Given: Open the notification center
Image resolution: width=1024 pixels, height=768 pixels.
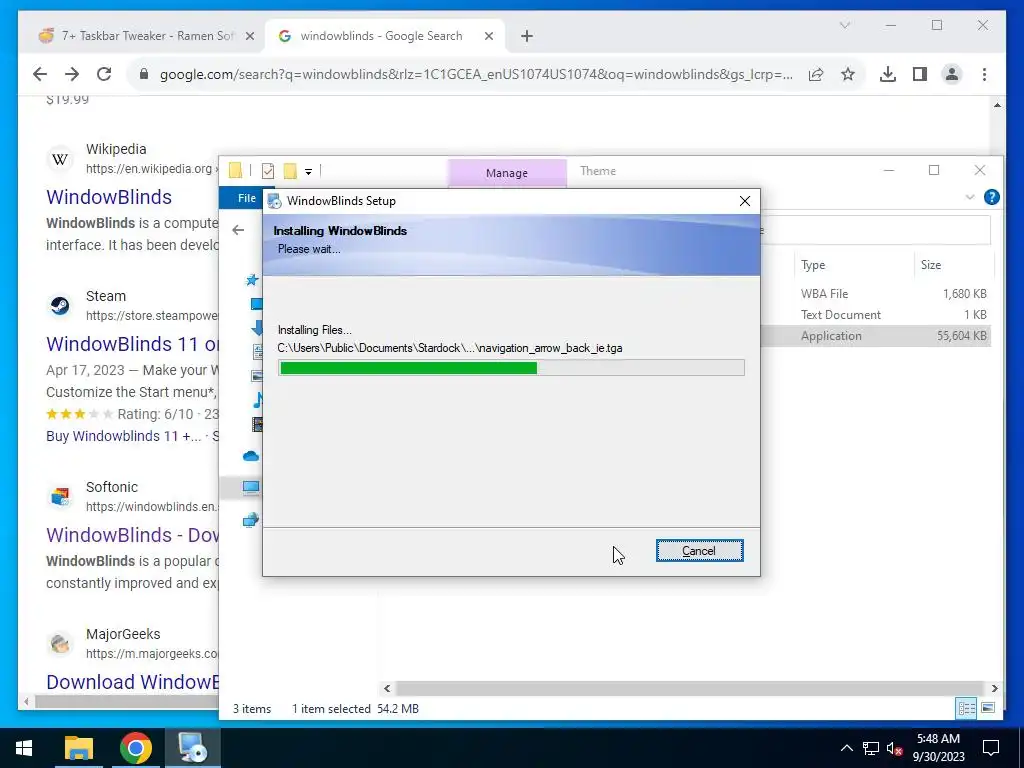Looking at the screenshot, I should point(991,748).
